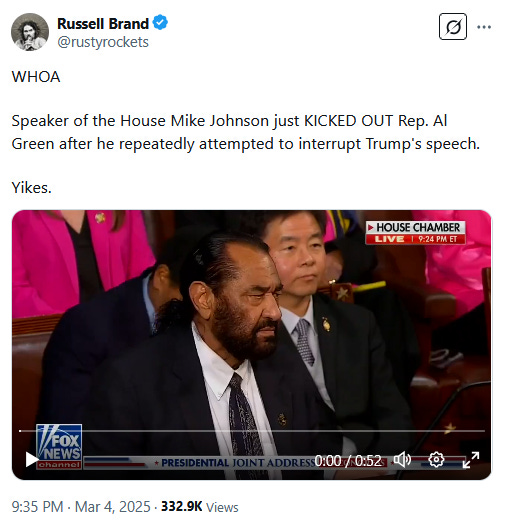Click the blue verified checkmark badge
The width and height of the screenshot is (505, 520).
[160, 23]
